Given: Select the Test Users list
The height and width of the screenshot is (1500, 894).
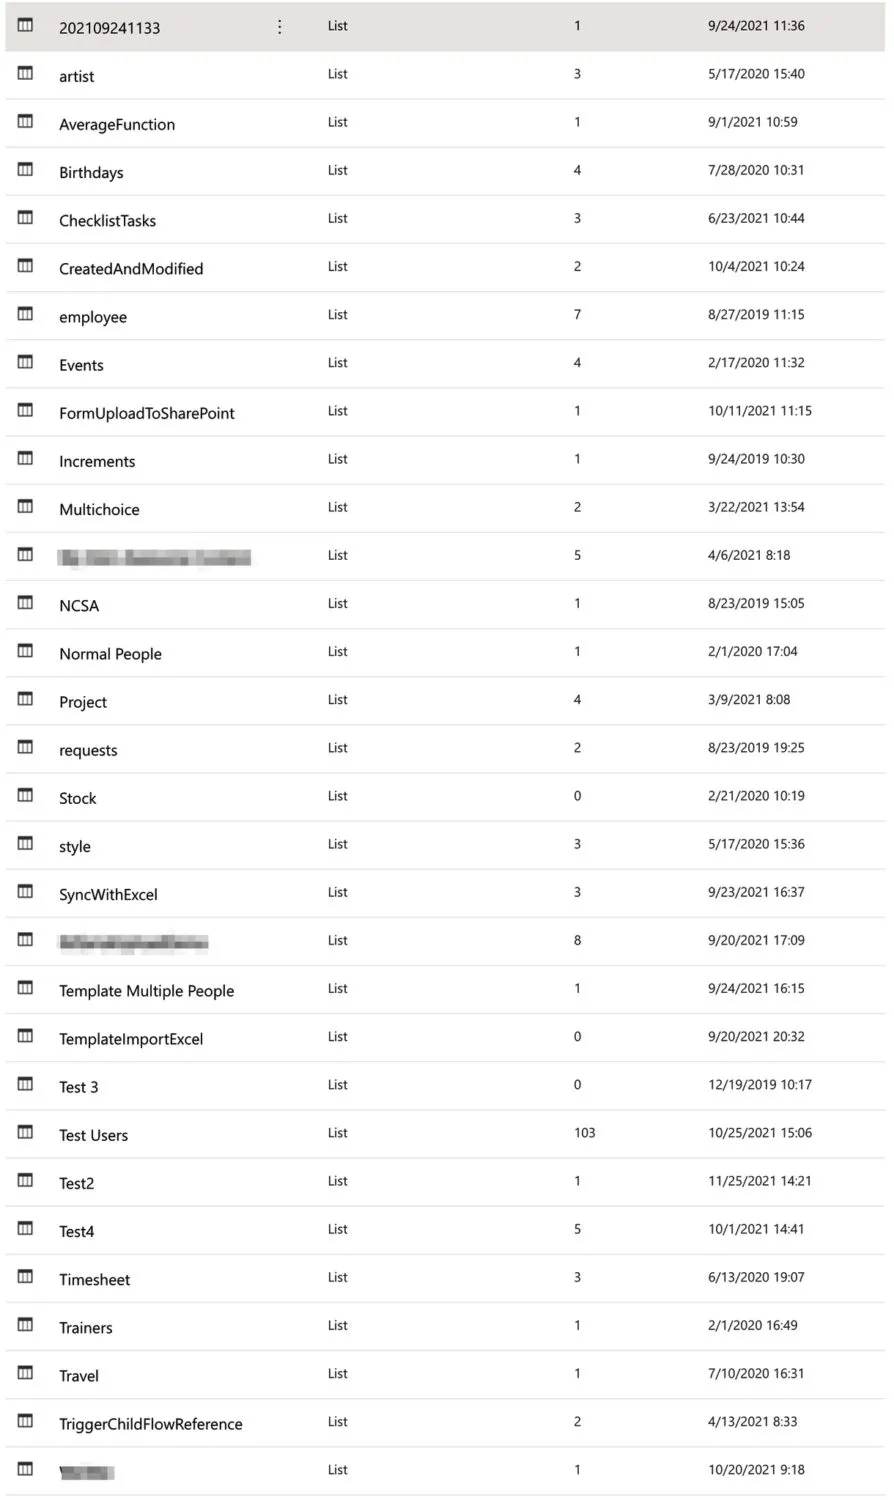Looking at the screenshot, I should [x=94, y=1136].
